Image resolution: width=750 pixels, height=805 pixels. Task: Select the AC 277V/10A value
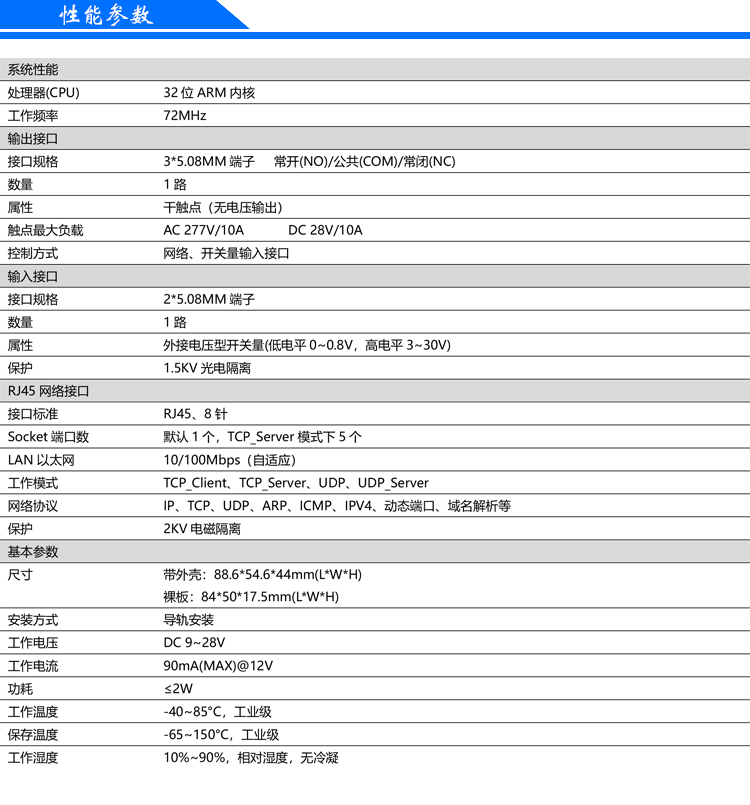(x=203, y=231)
